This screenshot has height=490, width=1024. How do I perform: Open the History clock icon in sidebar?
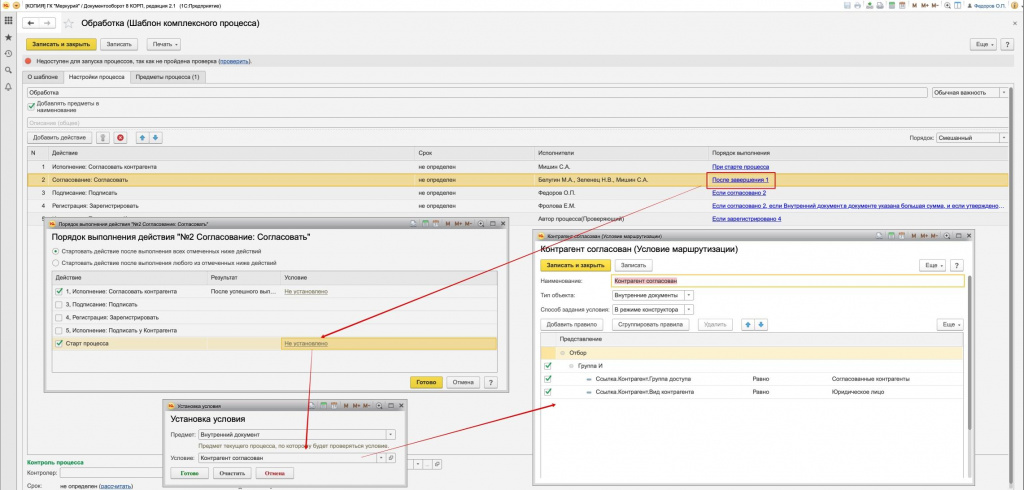click(8, 54)
